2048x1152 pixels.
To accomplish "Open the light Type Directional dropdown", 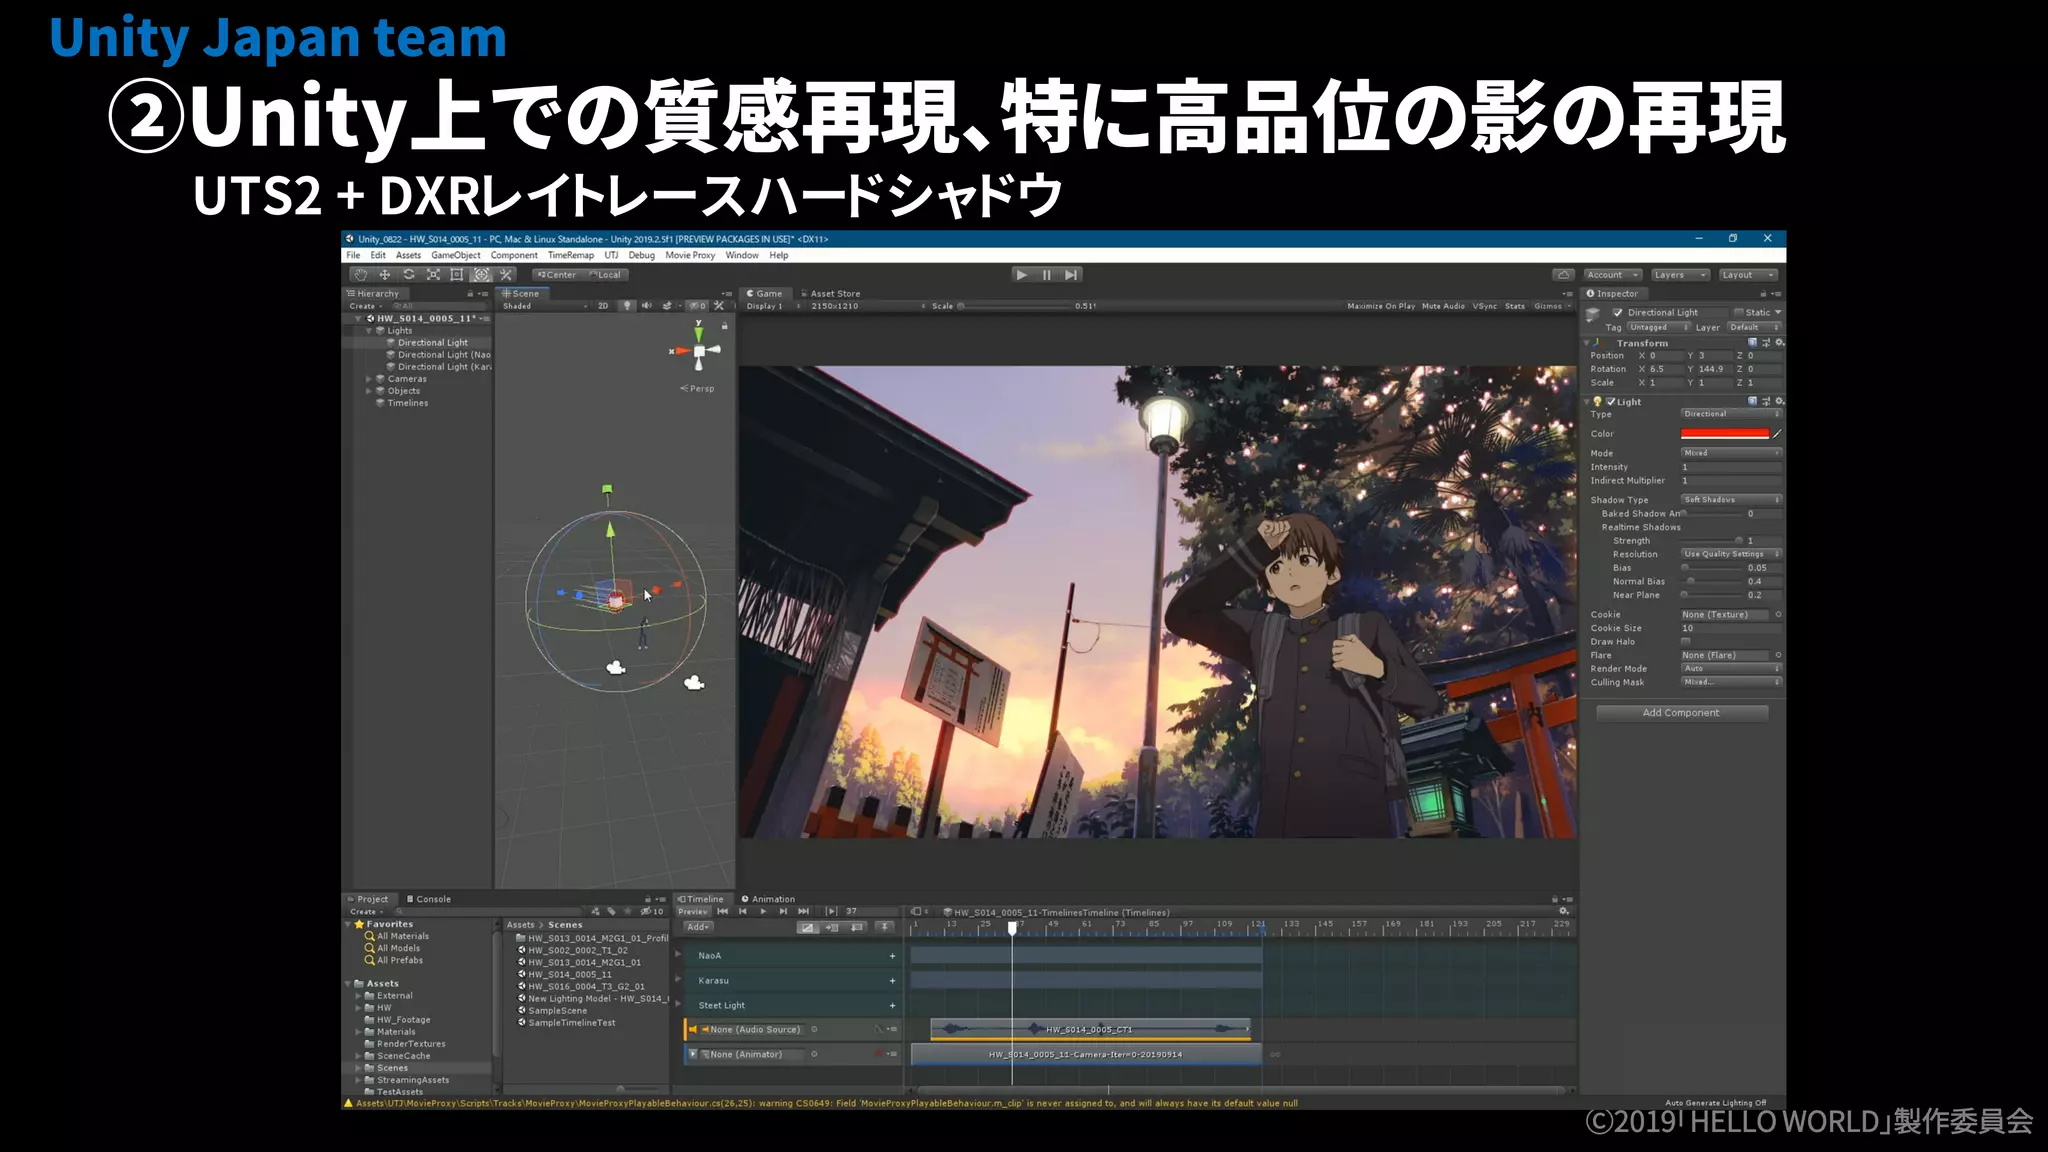I will 1731,414.
